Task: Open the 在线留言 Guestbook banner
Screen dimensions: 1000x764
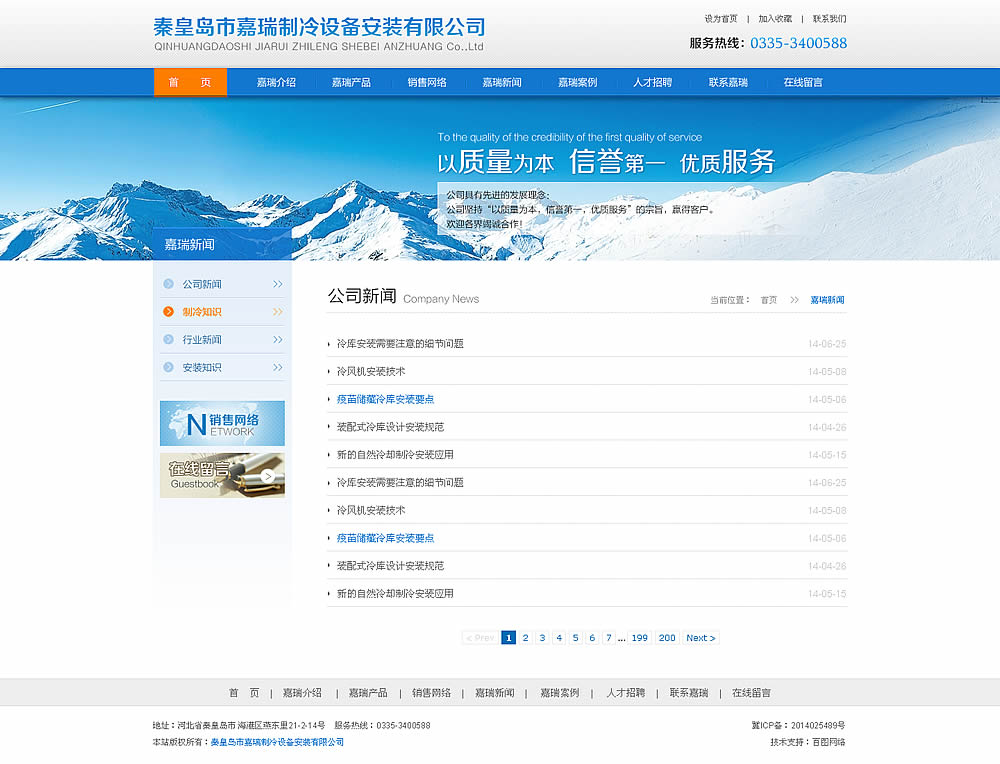Action: point(222,475)
